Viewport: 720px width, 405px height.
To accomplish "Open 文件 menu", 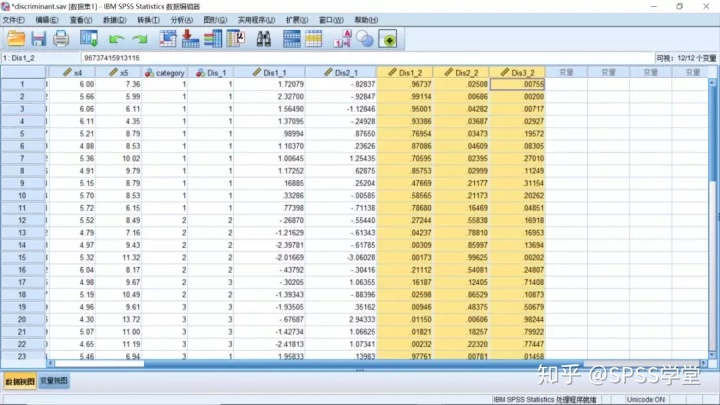I will point(13,20).
